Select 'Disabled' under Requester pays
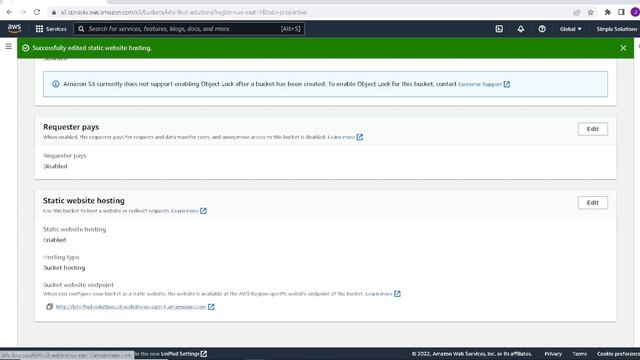This screenshot has height=360, width=640. (55, 166)
